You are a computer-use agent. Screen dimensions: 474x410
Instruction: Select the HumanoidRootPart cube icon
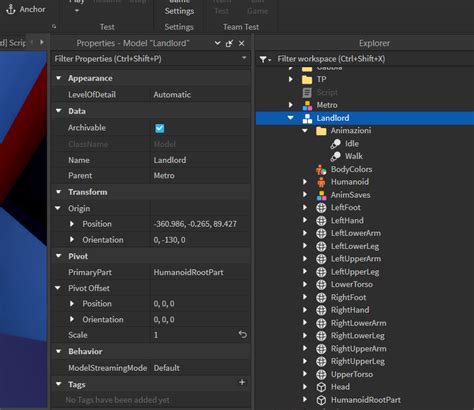(x=321, y=400)
